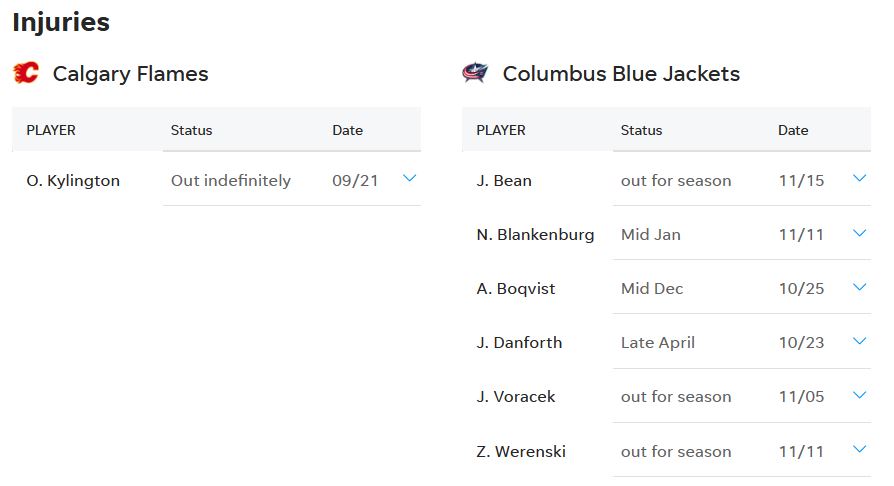Select player N. Blankenburg

pyautogui.click(x=535, y=235)
